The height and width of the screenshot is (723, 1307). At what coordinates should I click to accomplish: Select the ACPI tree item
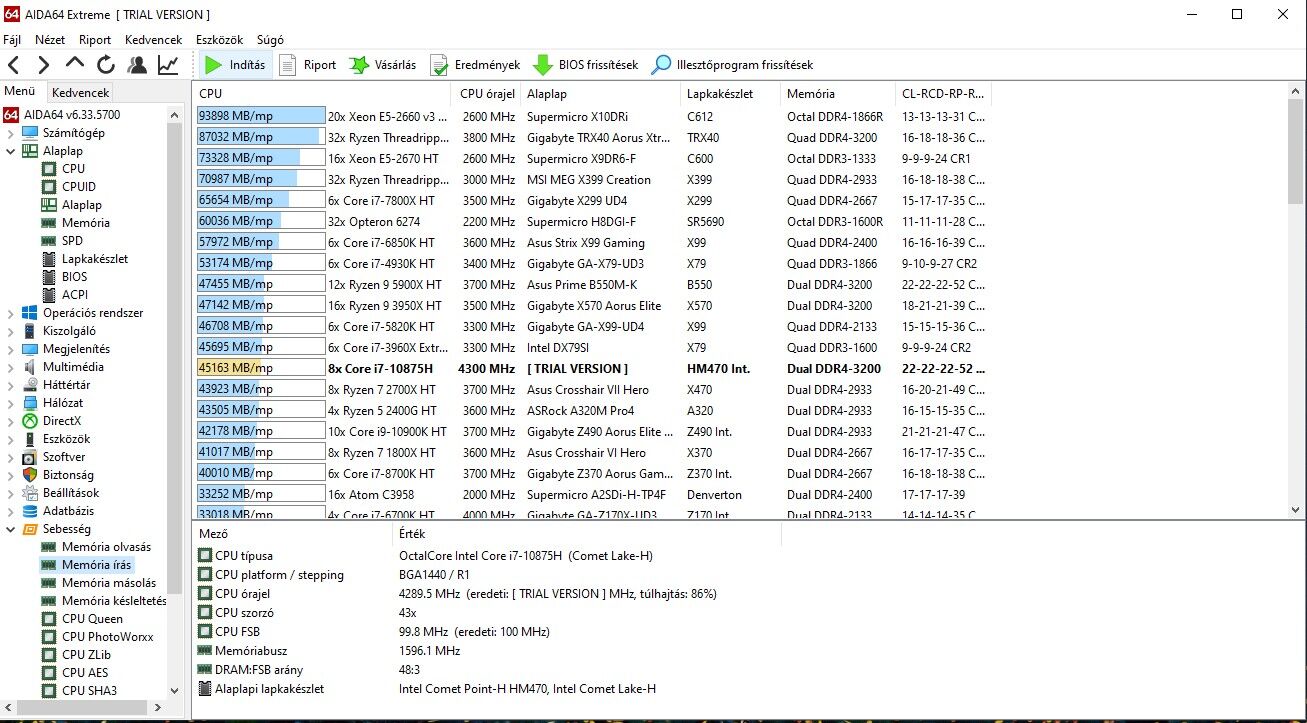coord(74,295)
